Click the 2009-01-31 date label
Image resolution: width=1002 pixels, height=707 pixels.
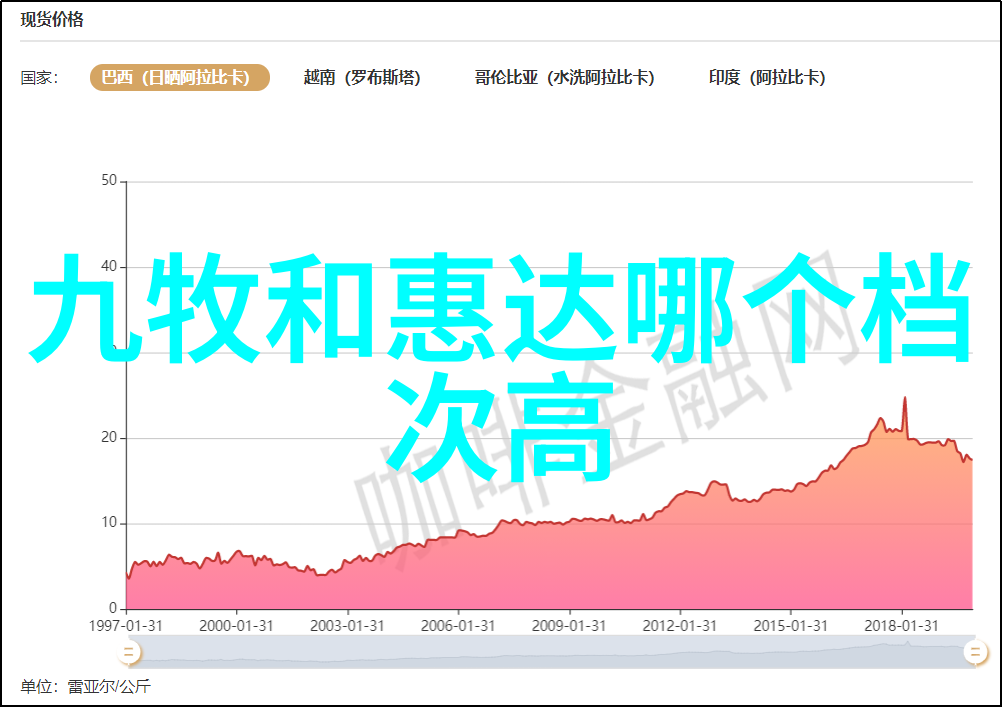click(x=569, y=625)
